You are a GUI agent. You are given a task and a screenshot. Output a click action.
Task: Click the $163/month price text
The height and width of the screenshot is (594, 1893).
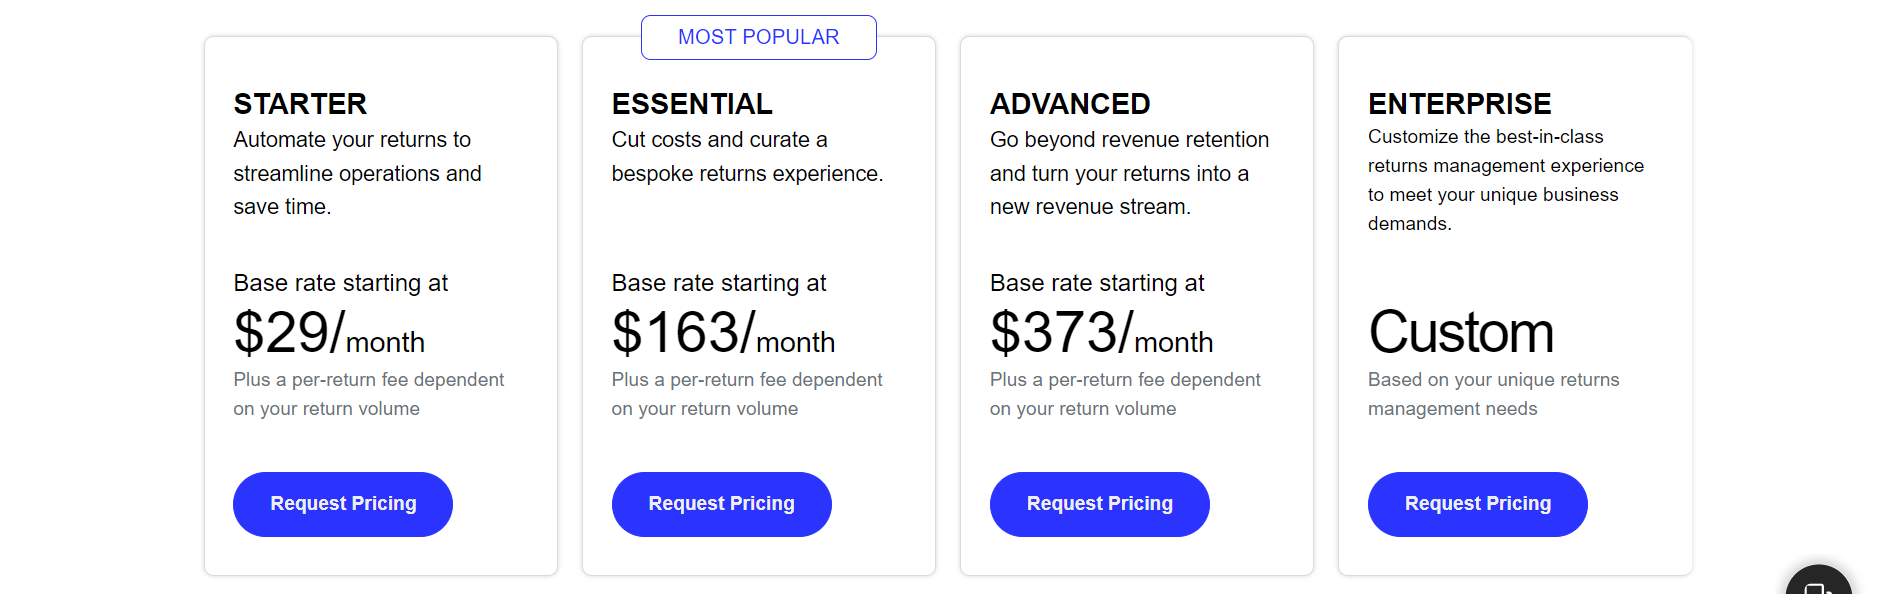723,333
